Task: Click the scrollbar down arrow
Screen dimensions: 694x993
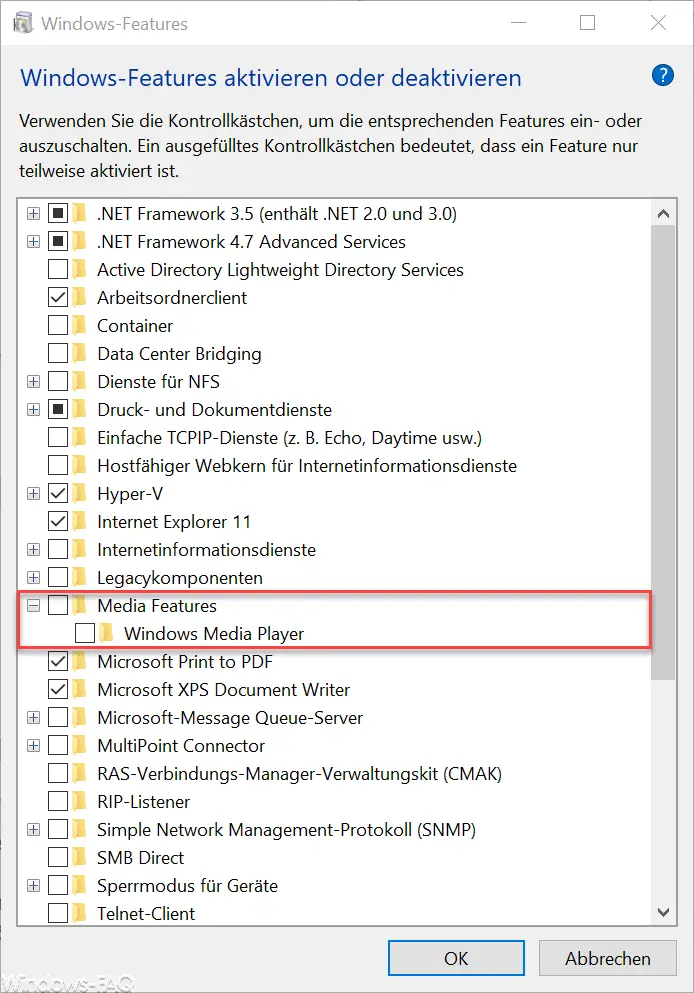Action: click(663, 912)
